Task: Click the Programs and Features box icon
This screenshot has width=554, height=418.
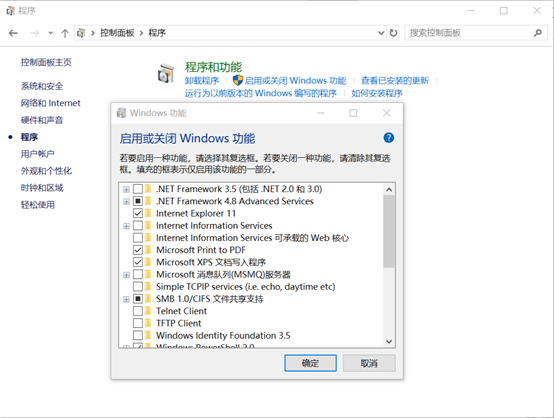Action: click(x=166, y=73)
